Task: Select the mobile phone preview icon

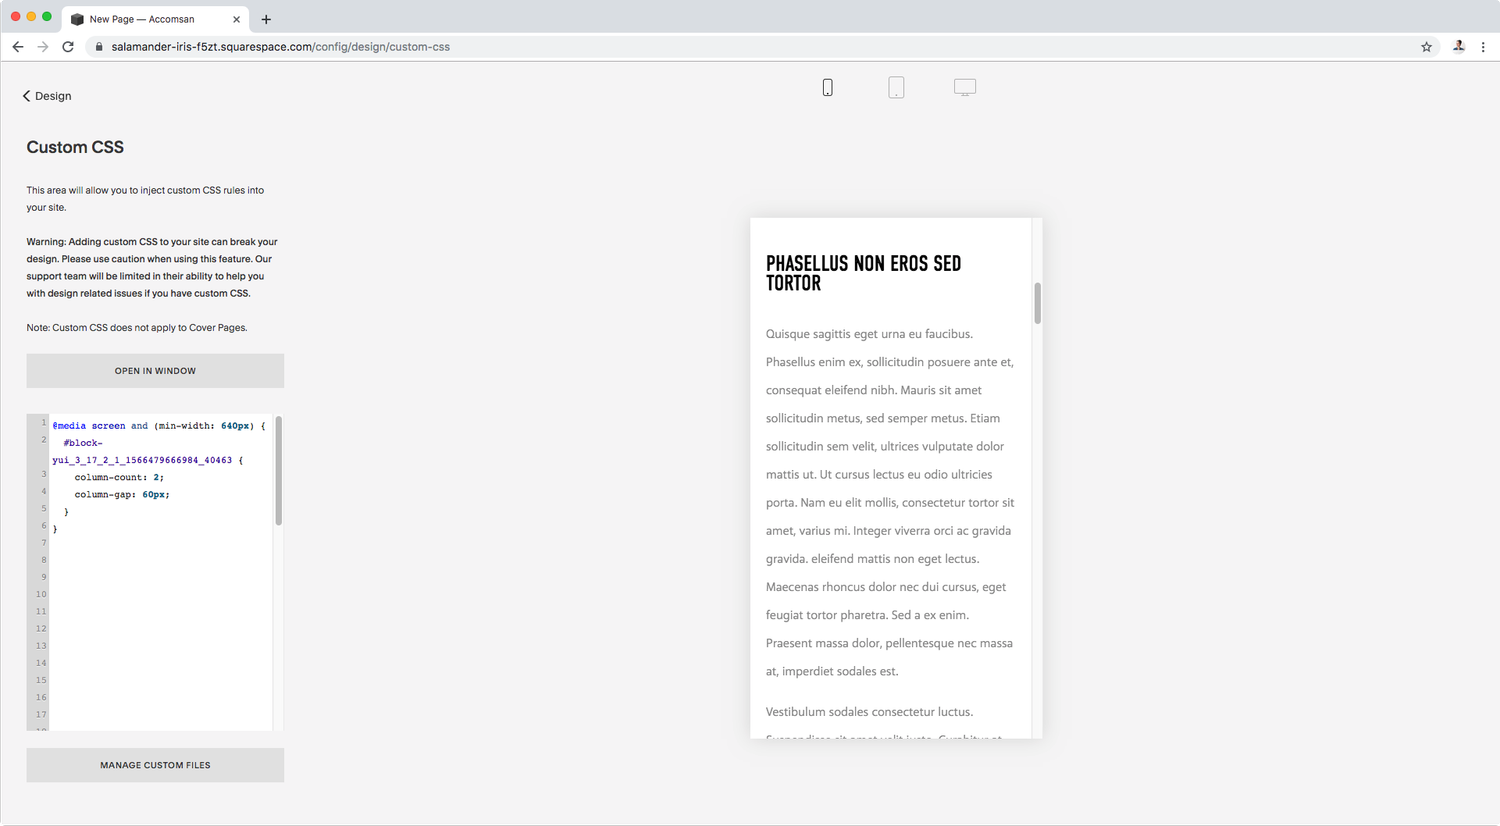Action: [827, 87]
